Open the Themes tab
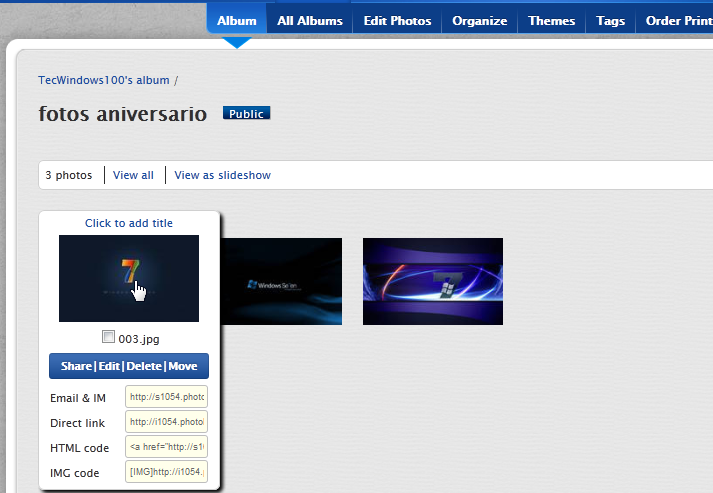This screenshot has width=713, height=493. 551,20
